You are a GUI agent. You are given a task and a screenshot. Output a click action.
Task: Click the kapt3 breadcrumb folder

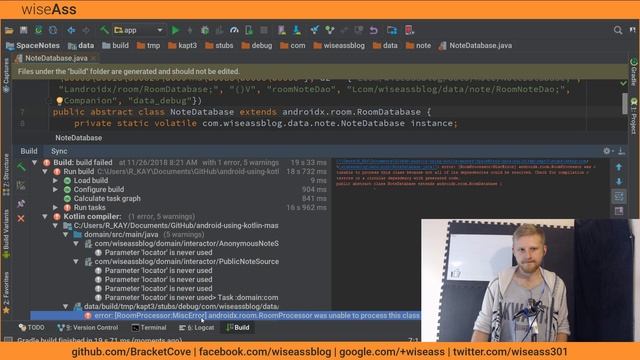(183, 45)
